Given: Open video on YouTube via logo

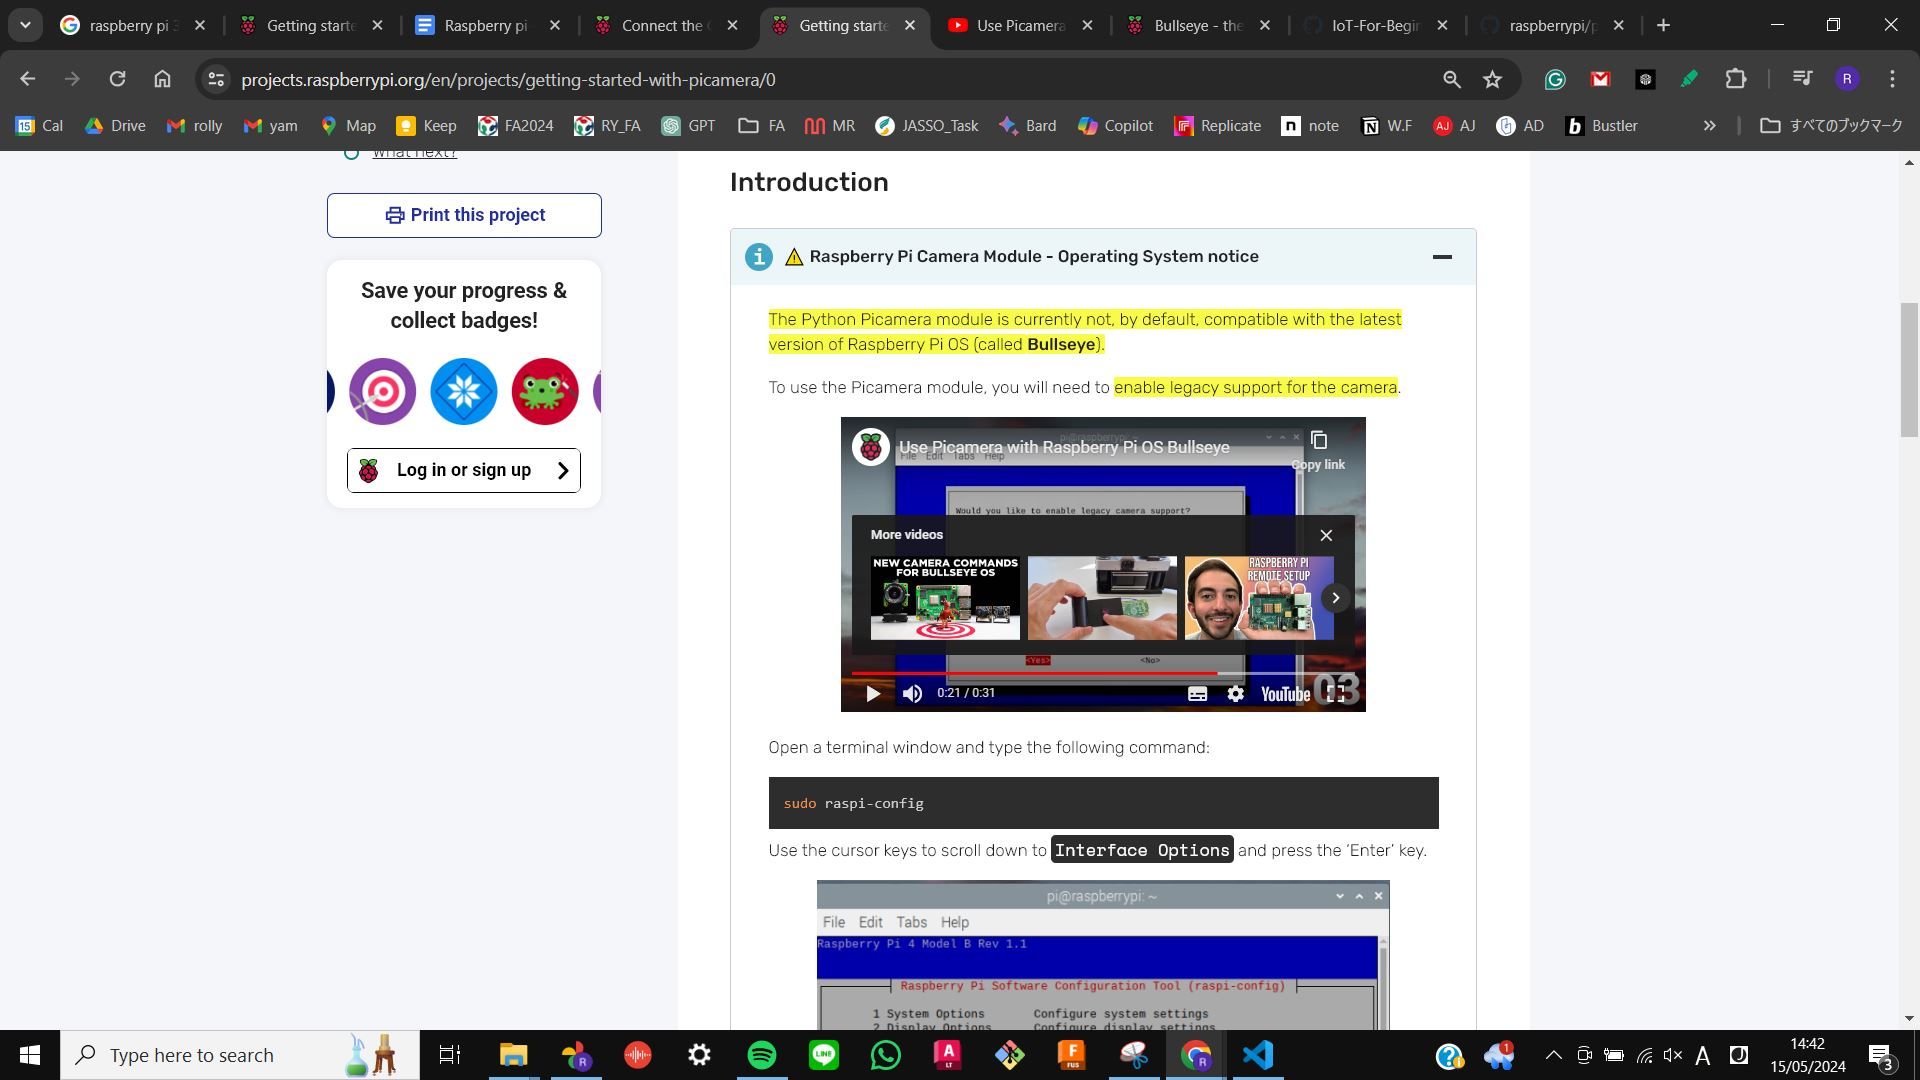Looking at the screenshot, I should pyautogui.click(x=1285, y=693).
